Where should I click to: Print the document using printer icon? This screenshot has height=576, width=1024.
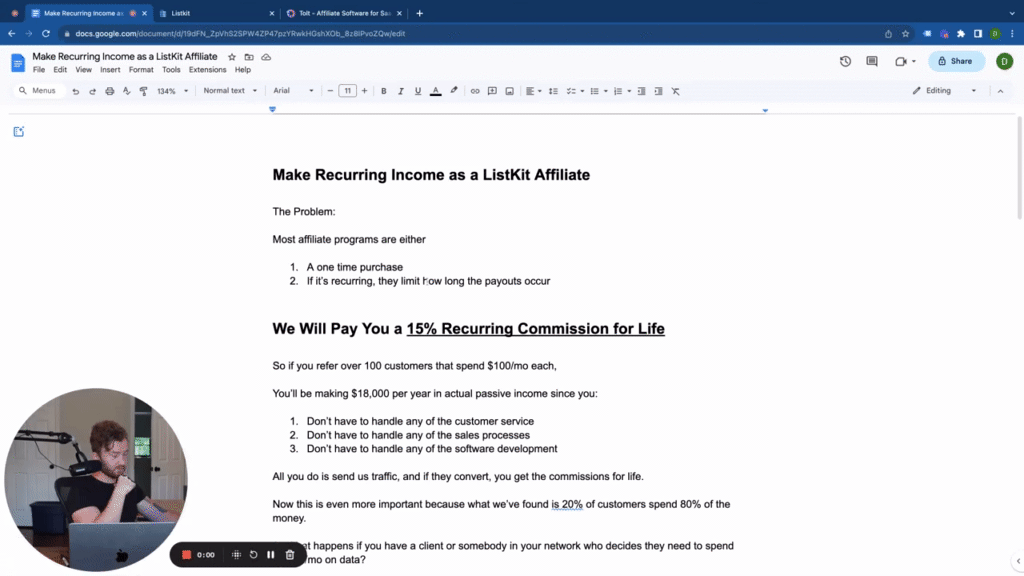110,91
